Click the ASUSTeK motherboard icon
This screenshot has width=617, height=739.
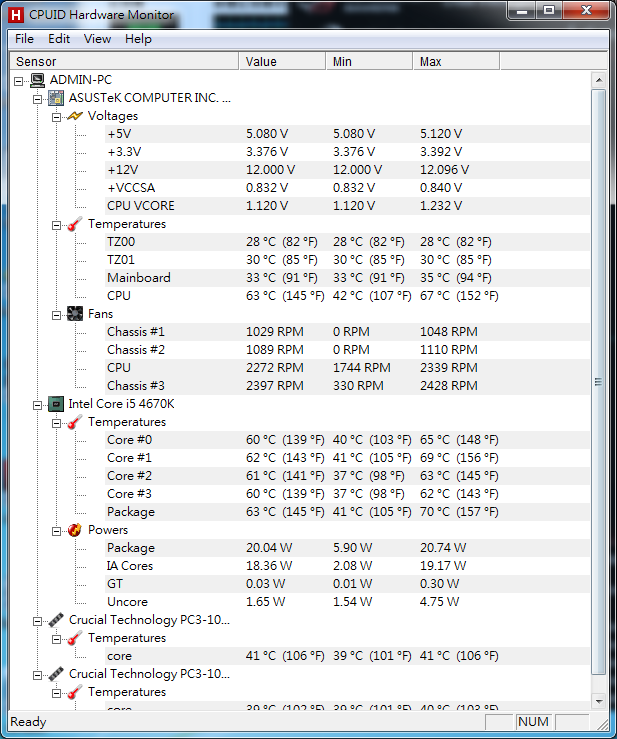click(56, 98)
